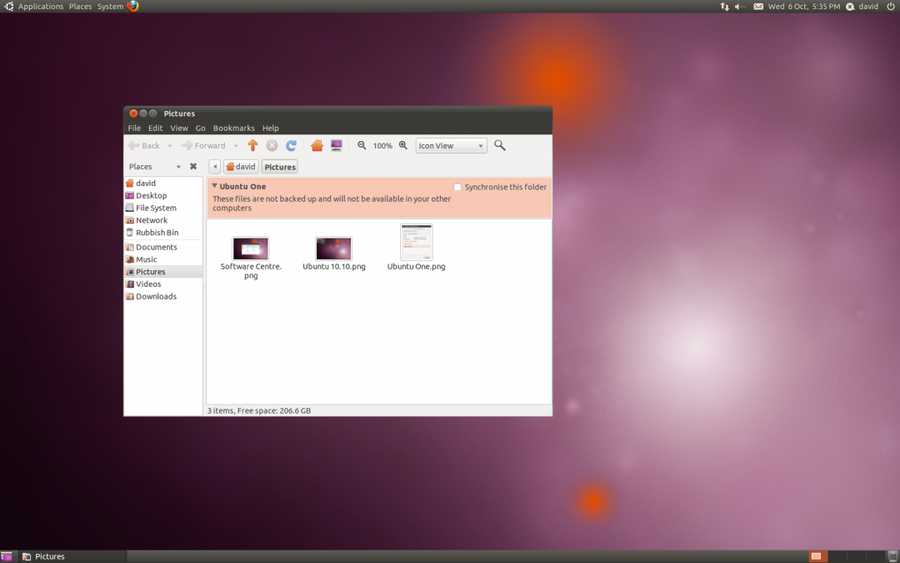The height and width of the screenshot is (563, 900).
Task: Open the david user menu
Action: coord(862,6)
